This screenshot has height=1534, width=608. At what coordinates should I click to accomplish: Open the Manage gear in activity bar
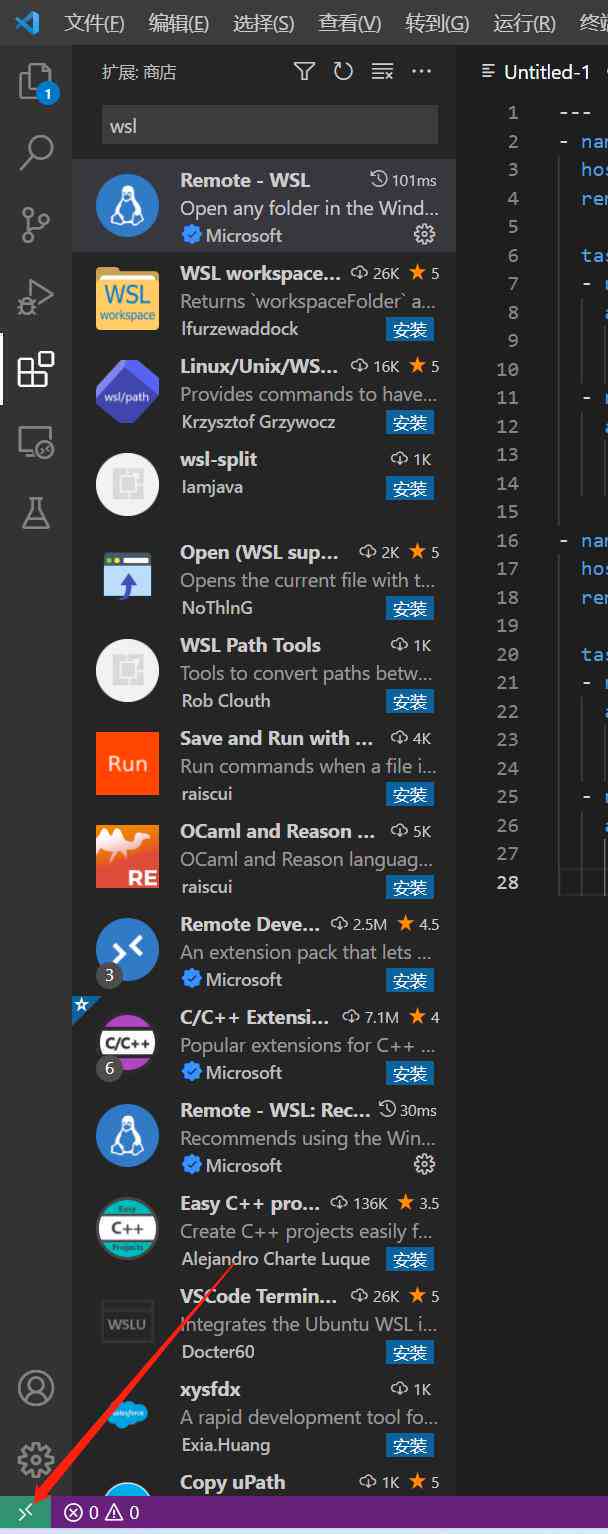[x=36, y=1460]
